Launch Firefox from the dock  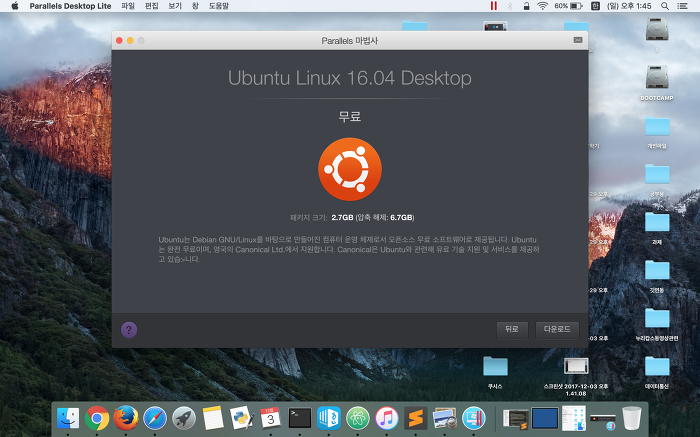(125, 419)
